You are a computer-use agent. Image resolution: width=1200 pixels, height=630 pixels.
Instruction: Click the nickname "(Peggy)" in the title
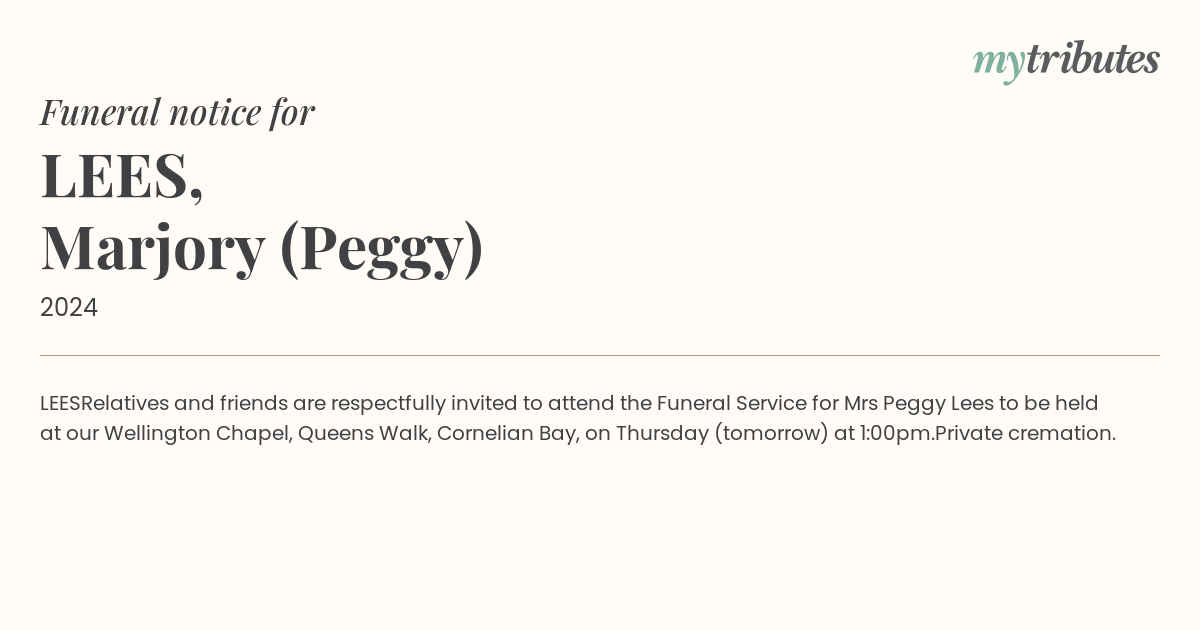click(382, 249)
